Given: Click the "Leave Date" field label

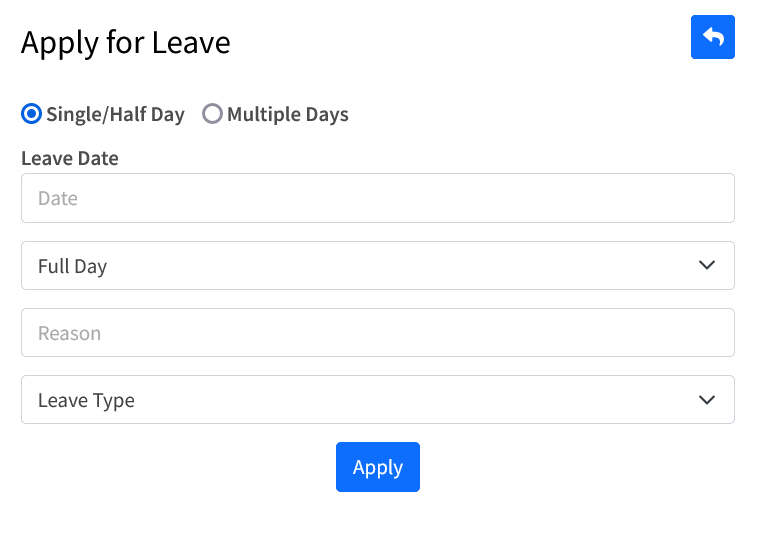Looking at the screenshot, I should tap(70, 158).
